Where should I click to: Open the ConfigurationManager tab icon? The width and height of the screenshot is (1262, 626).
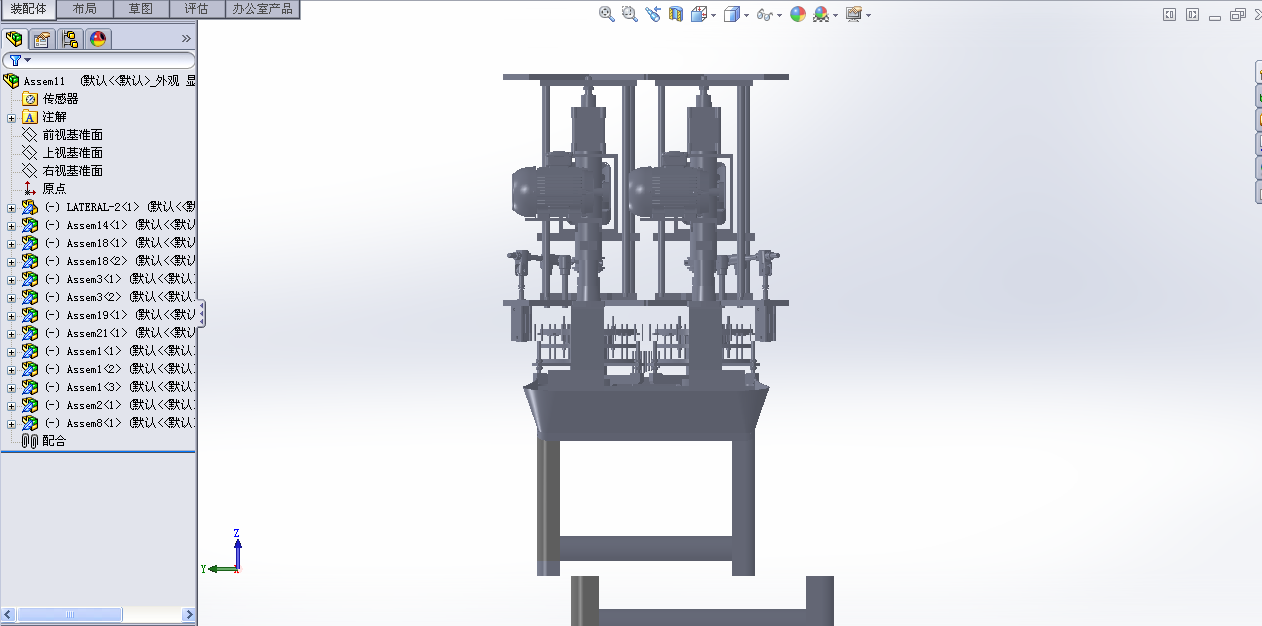[x=70, y=39]
